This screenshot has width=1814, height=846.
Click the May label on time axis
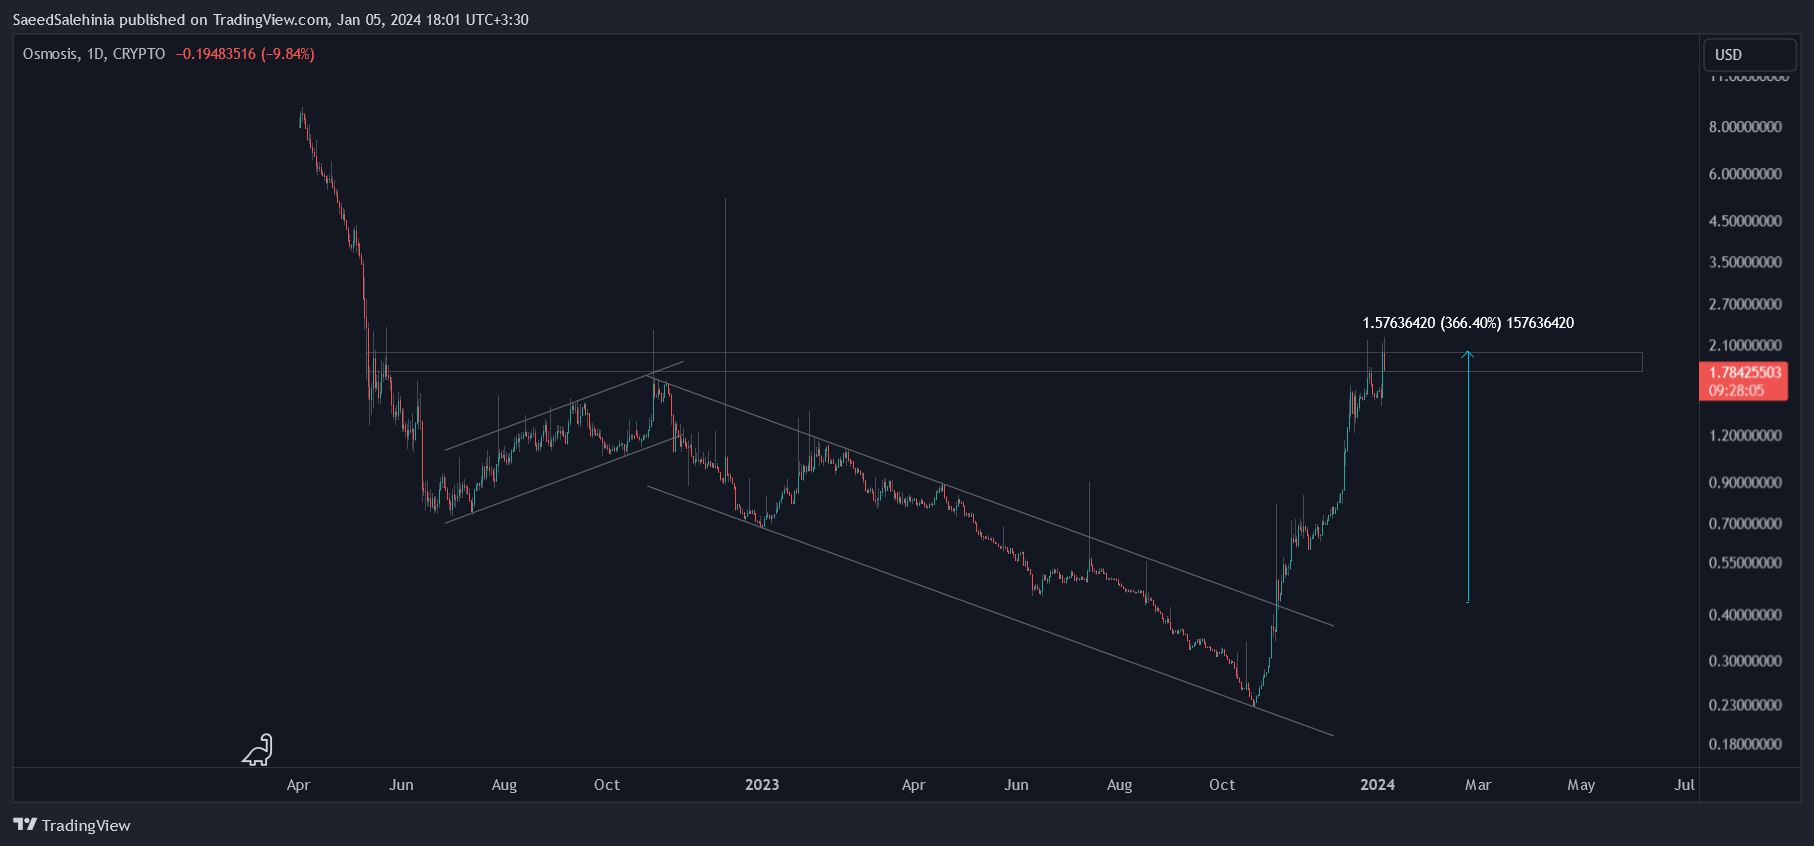point(1581,785)
